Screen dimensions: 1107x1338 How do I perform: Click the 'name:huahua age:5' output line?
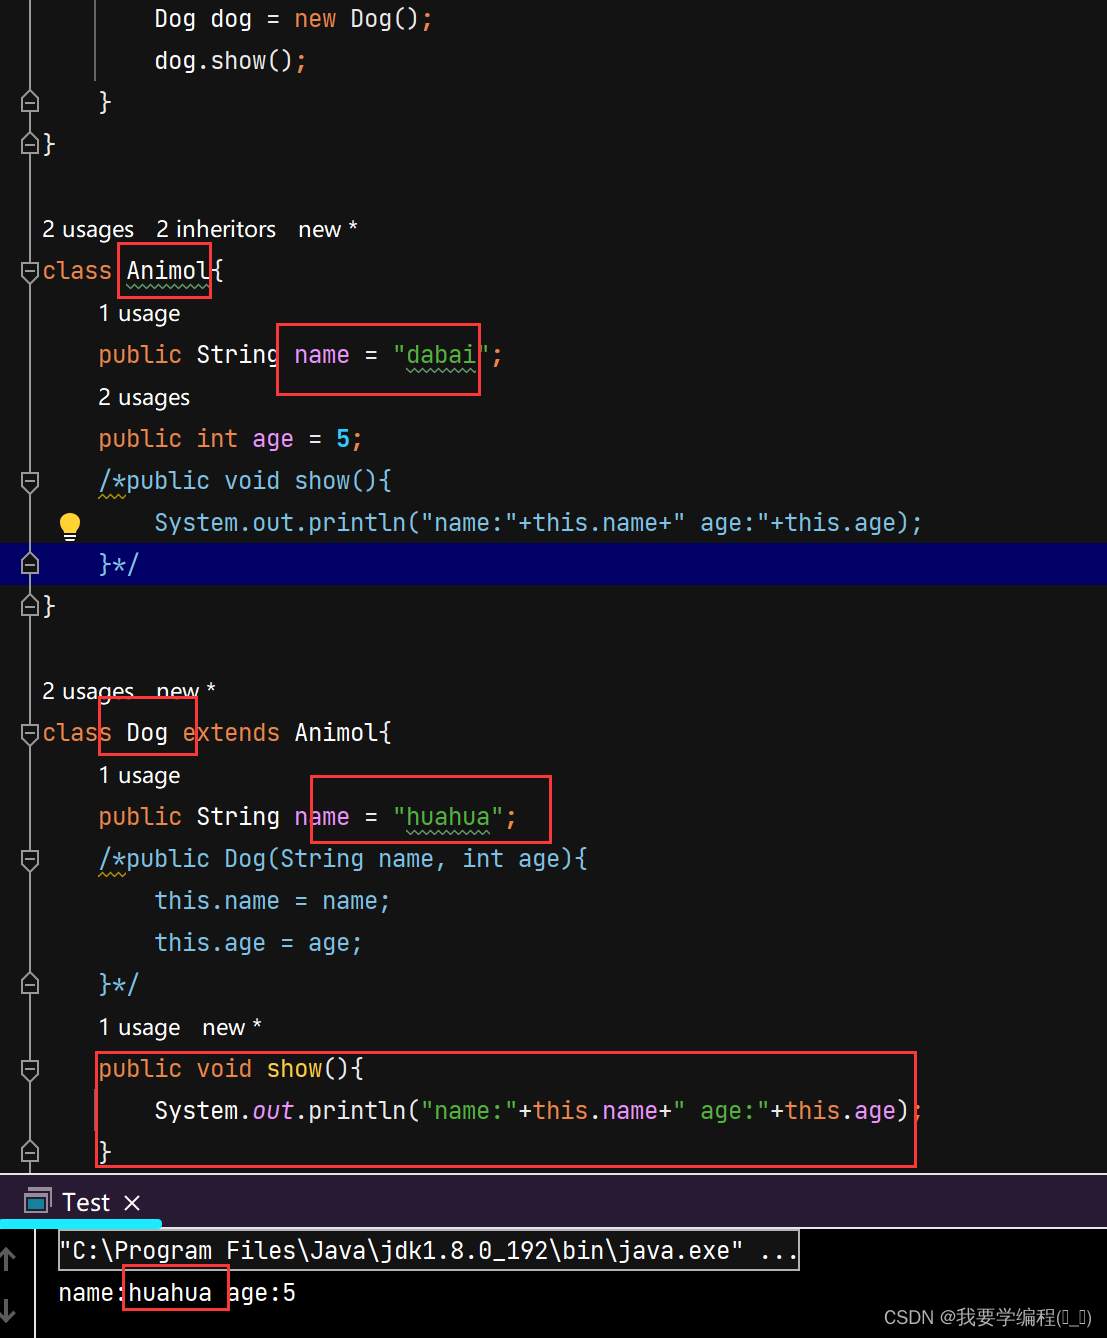click(177, 1293)
